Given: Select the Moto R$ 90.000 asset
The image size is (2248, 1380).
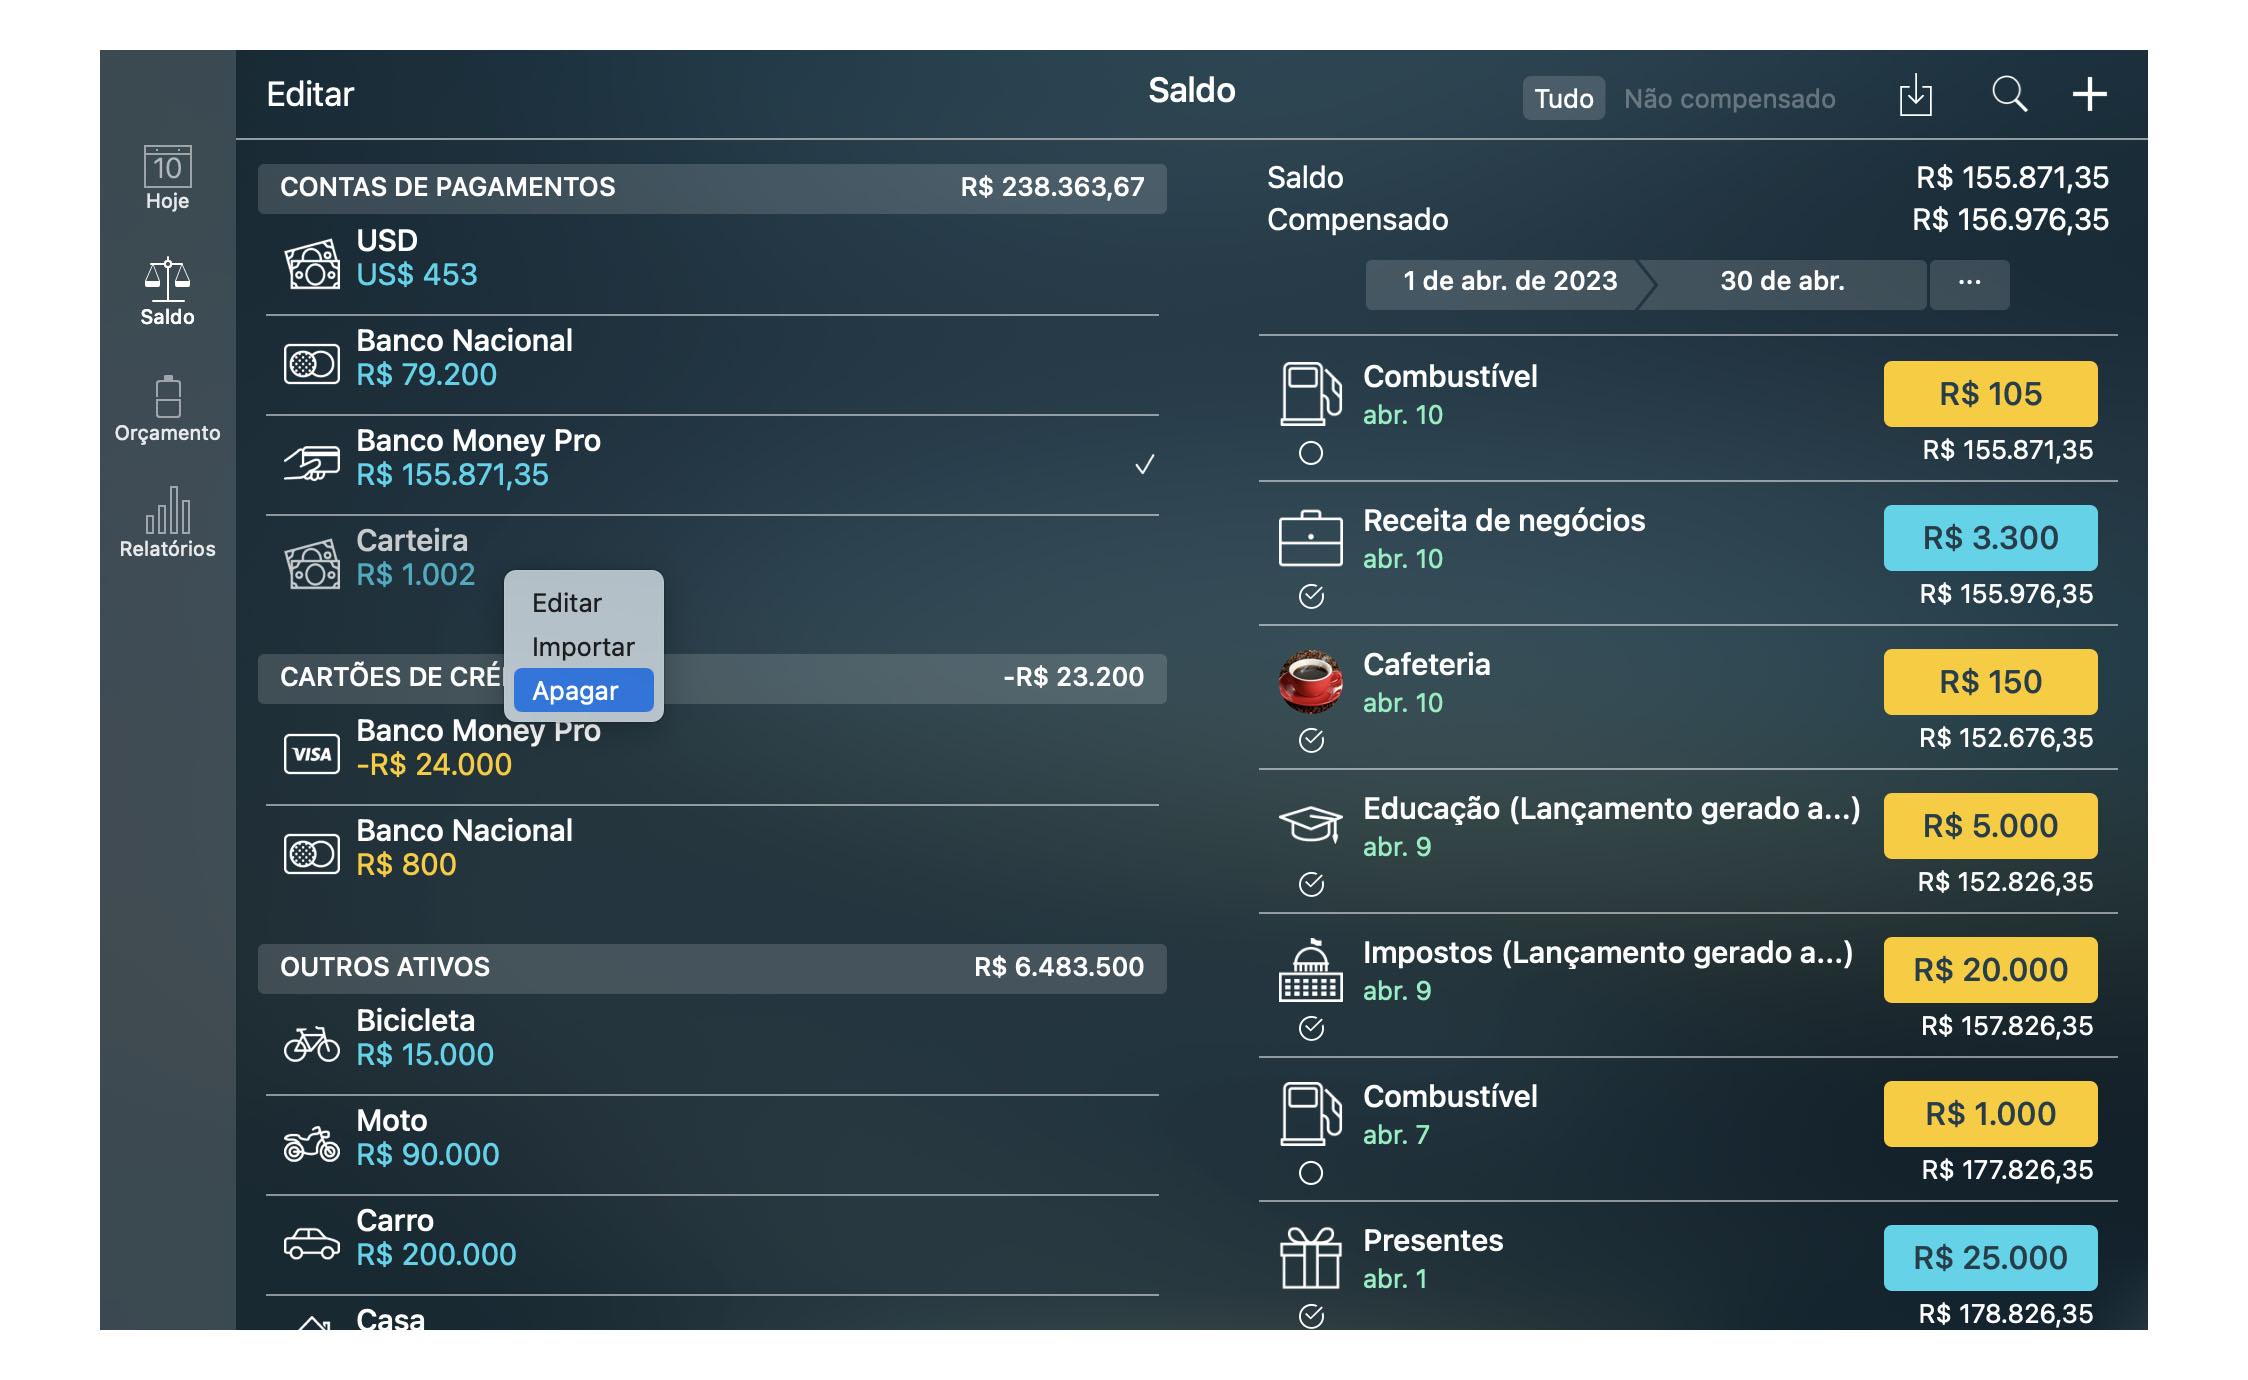Looking at the screenshot, I should point(712,1145).
